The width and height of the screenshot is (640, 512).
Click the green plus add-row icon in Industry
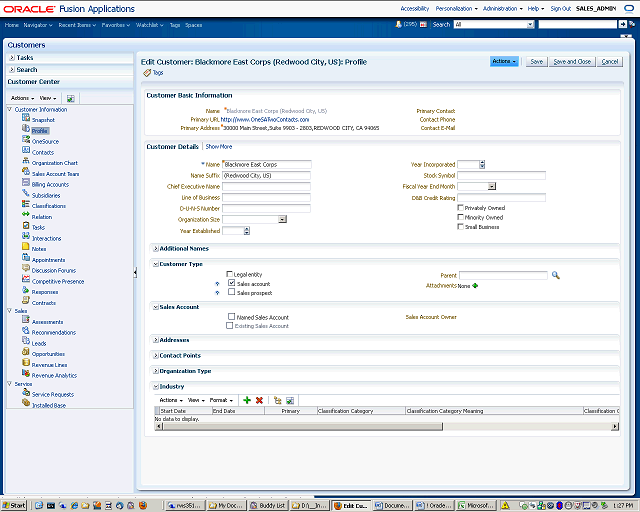coord(247,400)
